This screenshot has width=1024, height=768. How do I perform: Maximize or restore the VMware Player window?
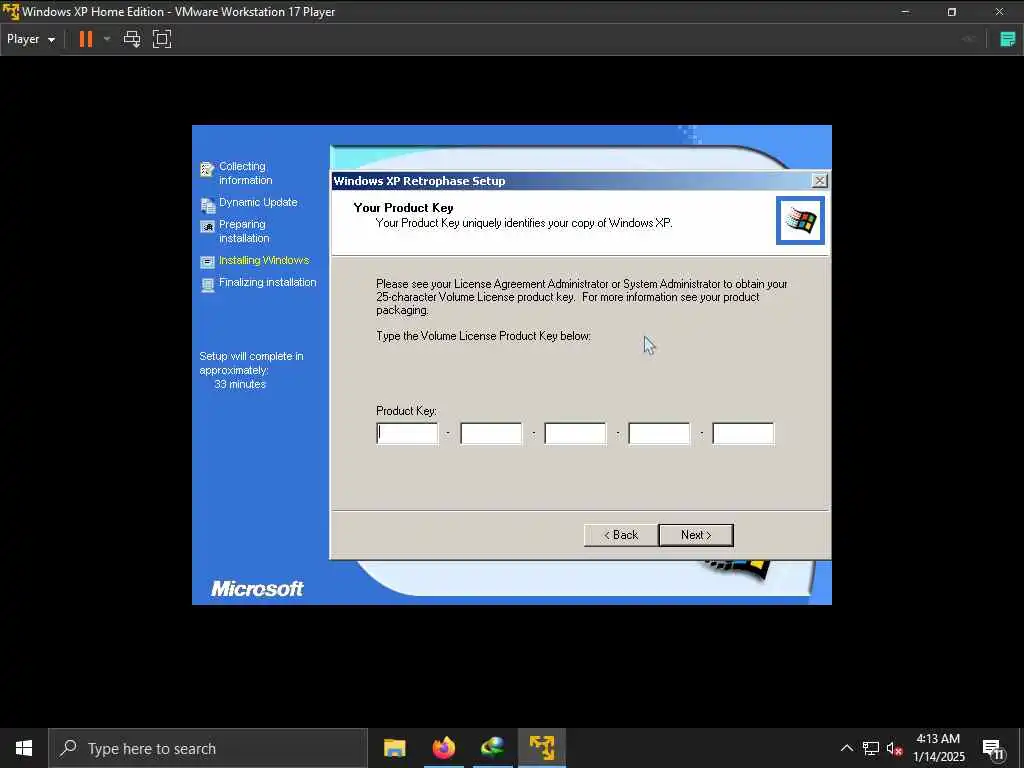point(952,12)
